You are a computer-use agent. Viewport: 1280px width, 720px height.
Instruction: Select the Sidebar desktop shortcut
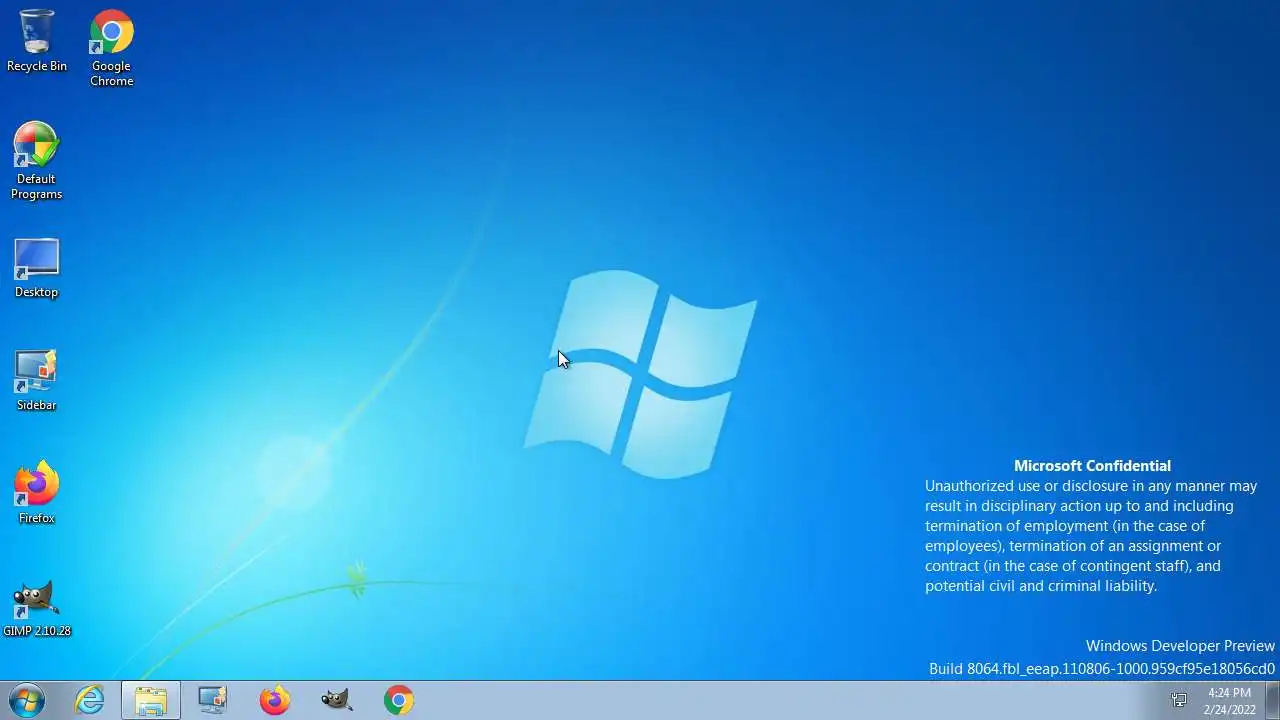point(36,381)
